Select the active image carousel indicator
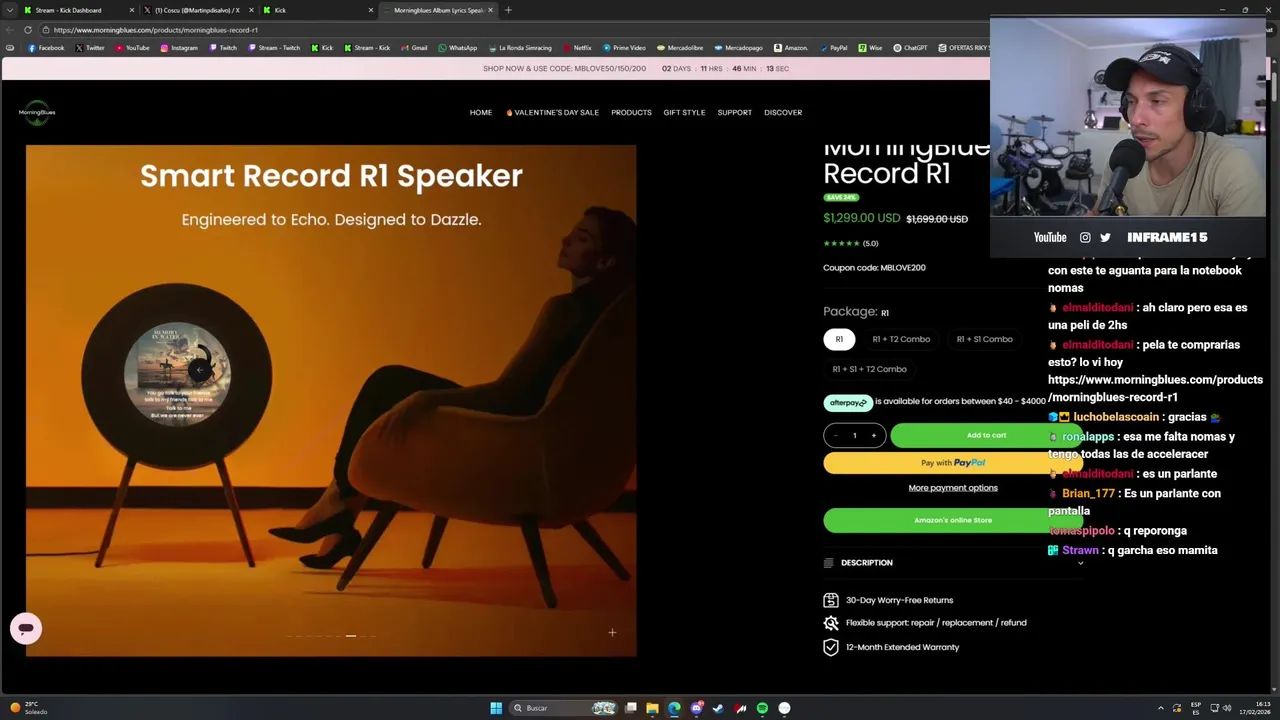1280x720 pixels. pos(350,635)
